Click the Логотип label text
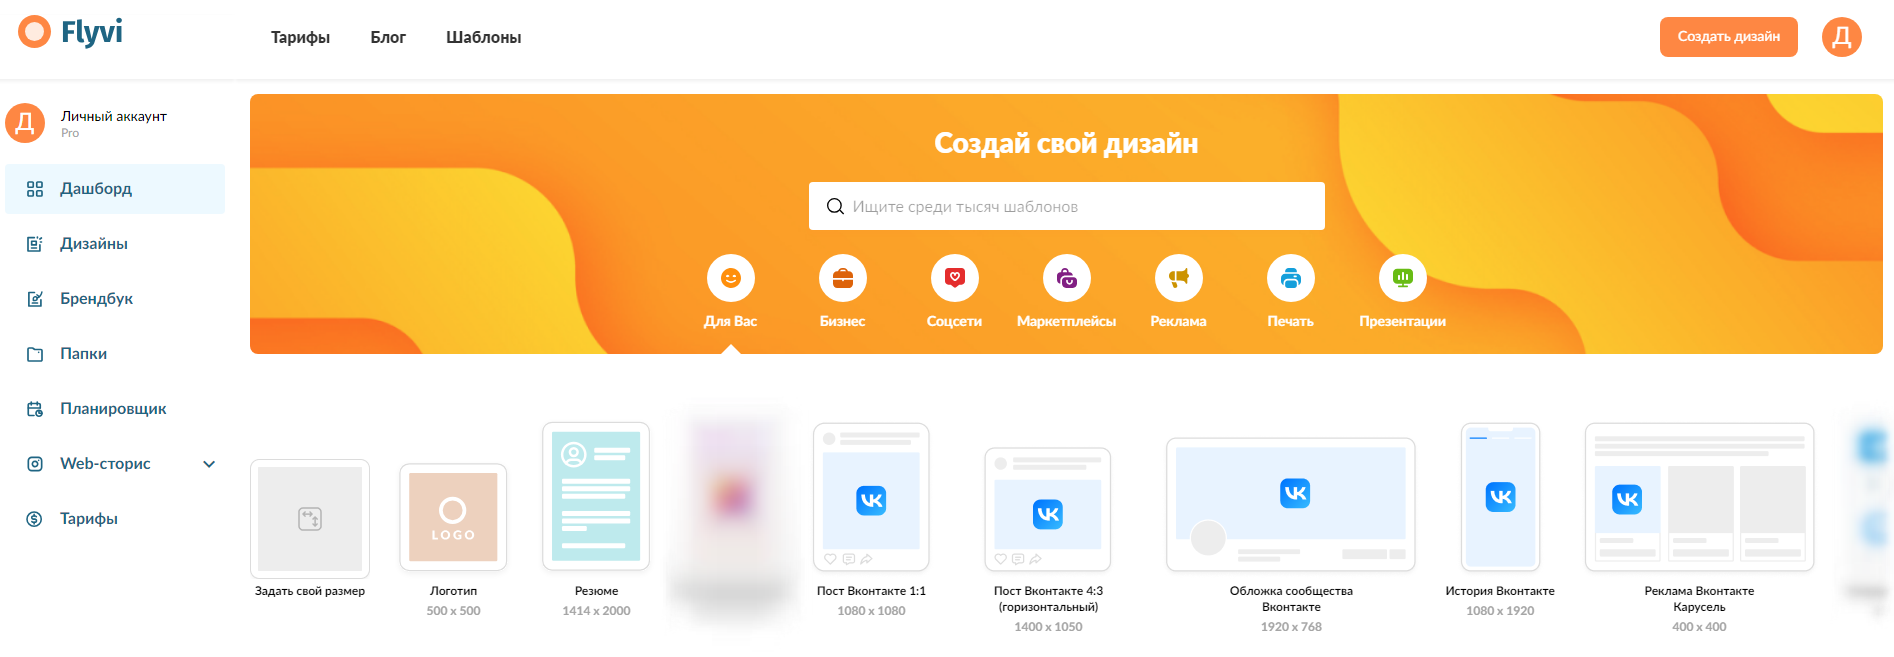1894x657 pixels. pyautogui.click(x=453, y=591)
